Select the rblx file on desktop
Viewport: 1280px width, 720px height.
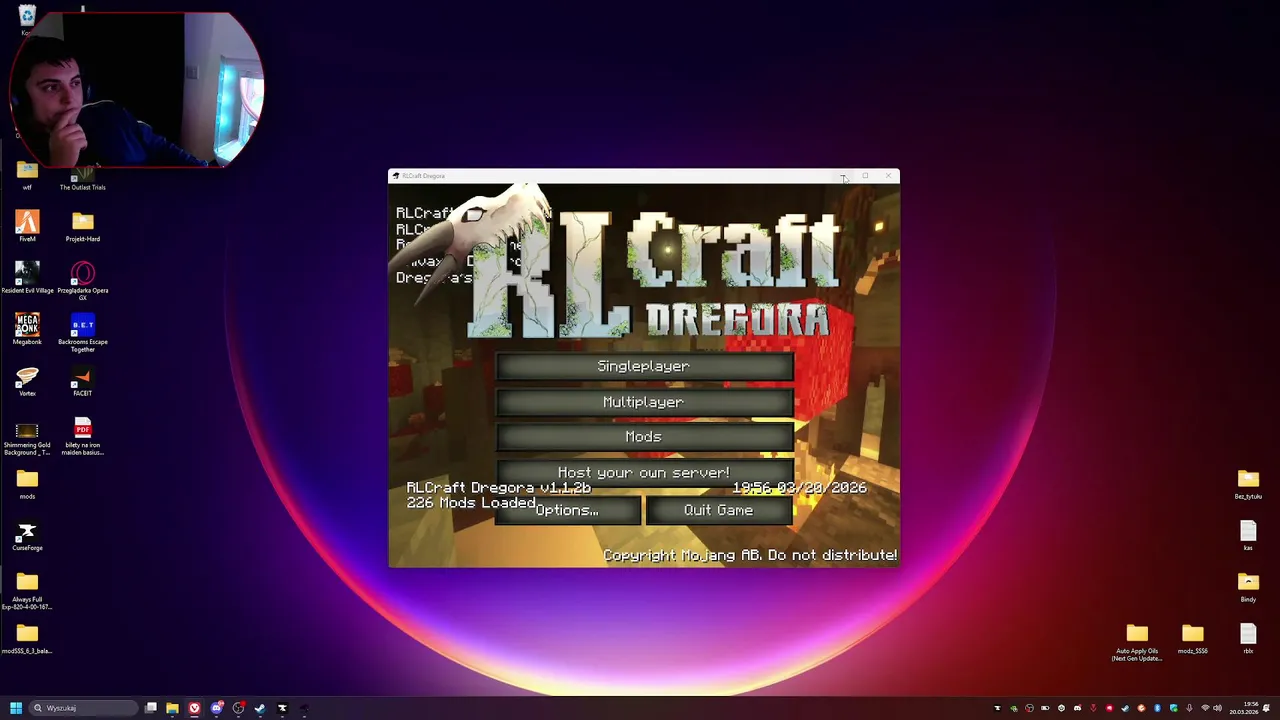pos(1248,638)
